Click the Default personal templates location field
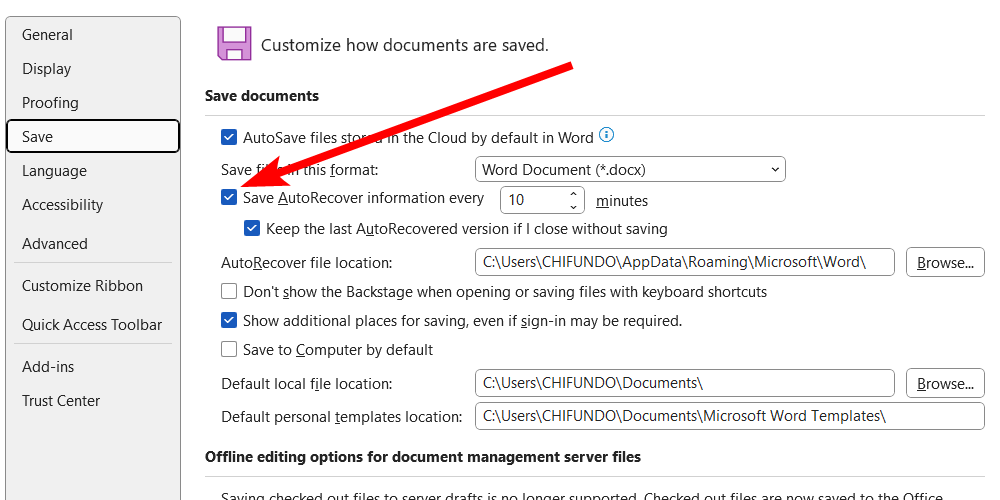The width and height of the screenshot is (1000, 500). click(x=730, y=416)
